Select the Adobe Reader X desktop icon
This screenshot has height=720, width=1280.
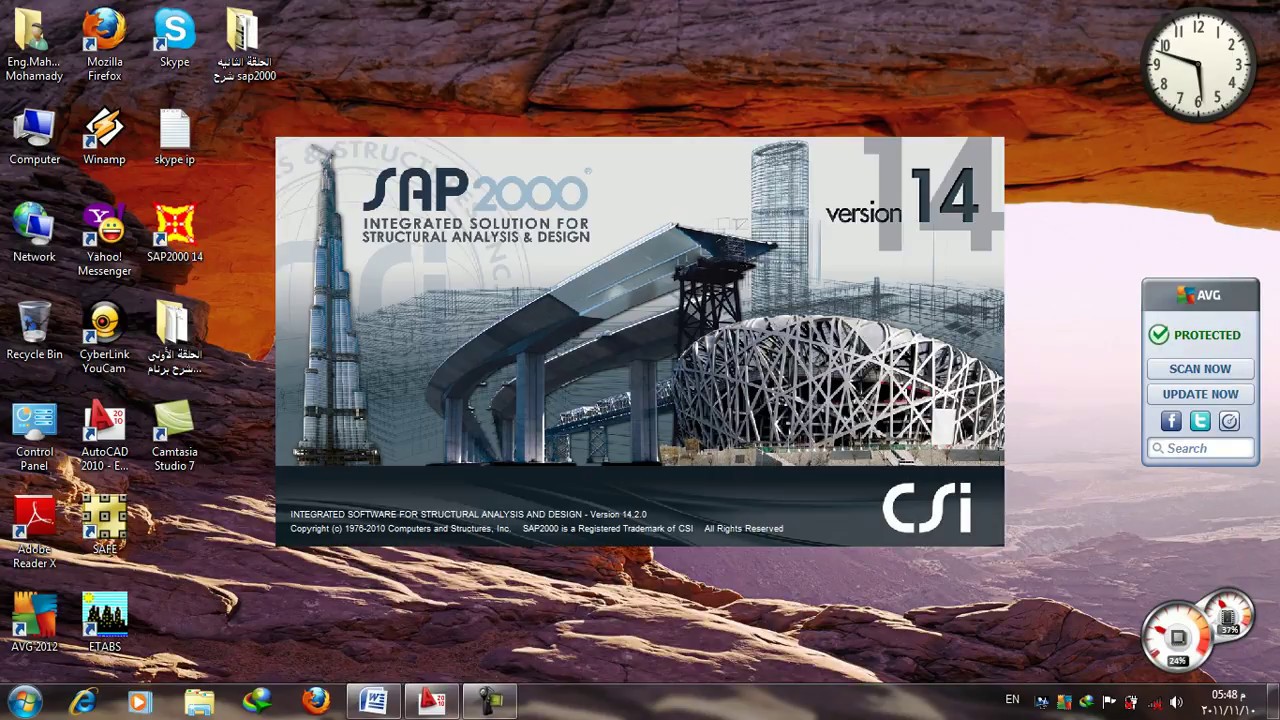click(x=34, y=532)
